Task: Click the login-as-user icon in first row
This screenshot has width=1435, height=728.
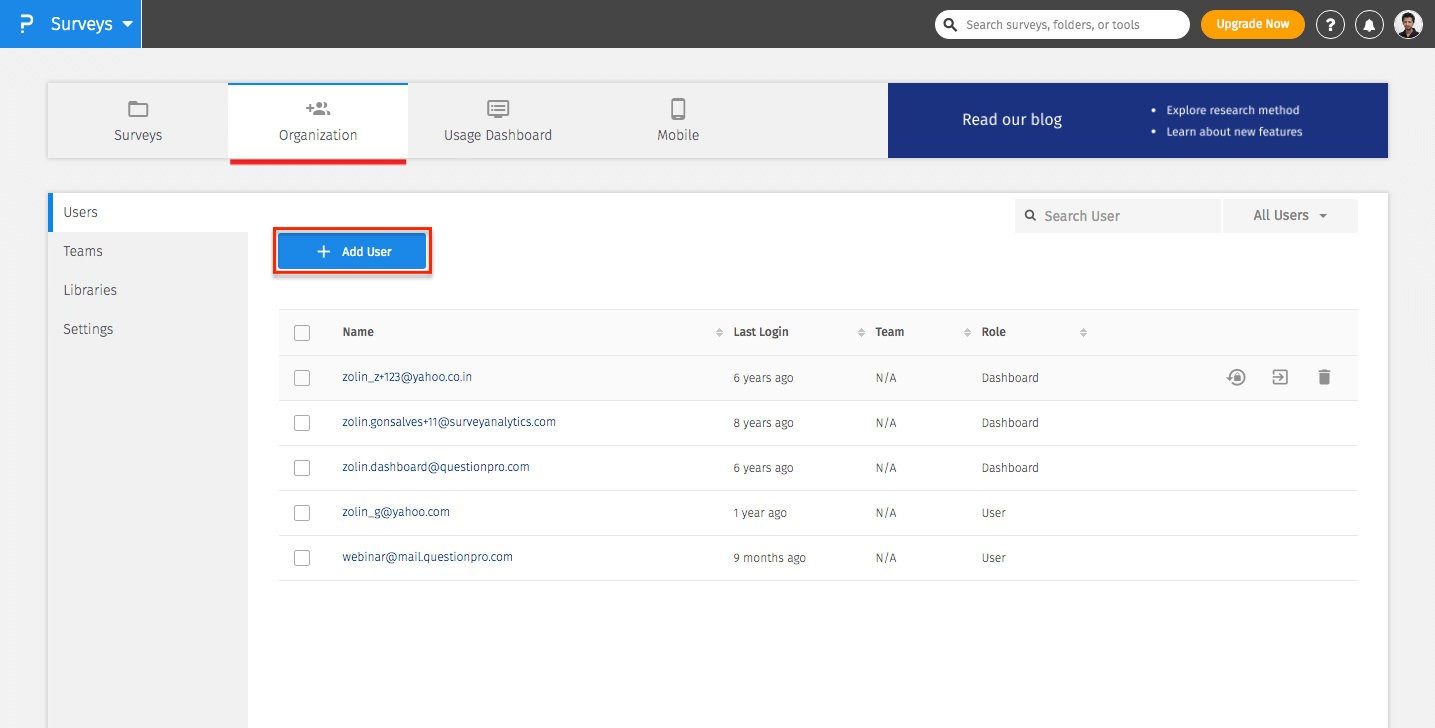Action: 1280,378
